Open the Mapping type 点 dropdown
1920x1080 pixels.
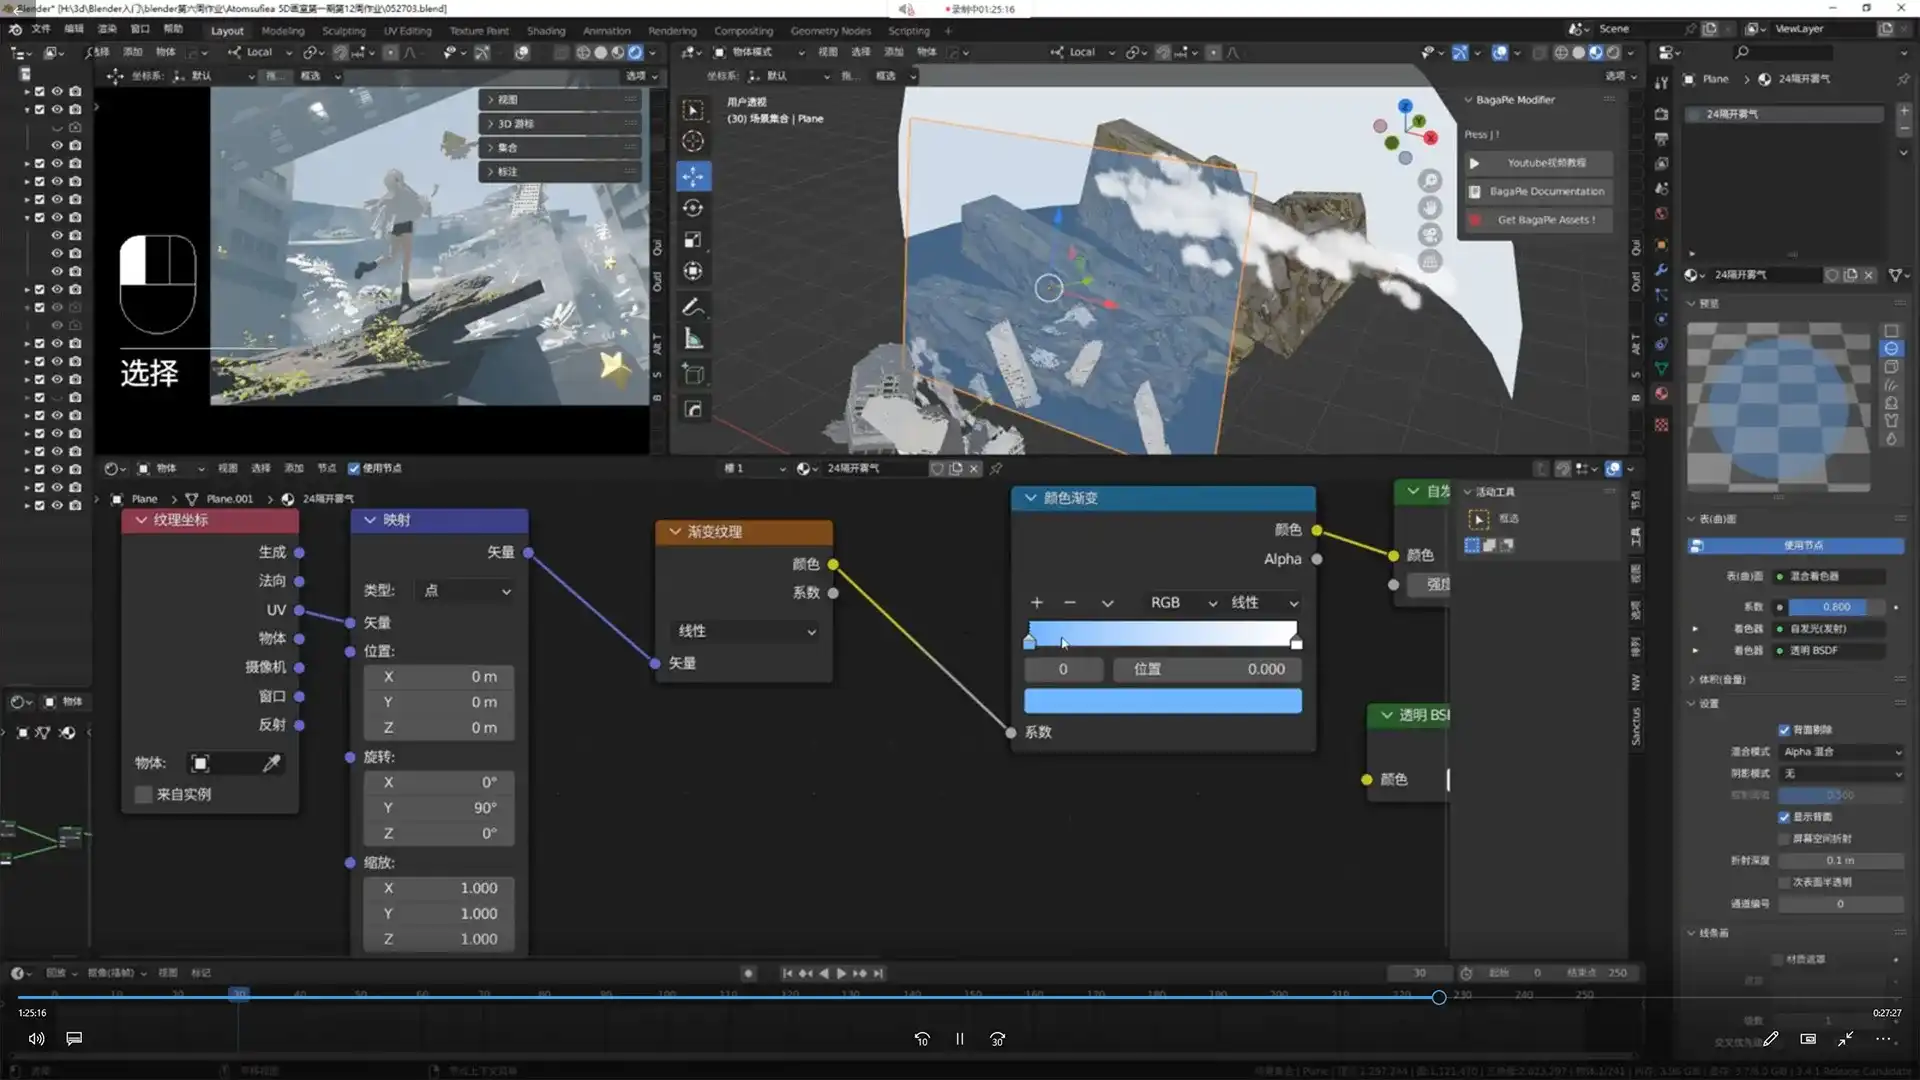466,591
